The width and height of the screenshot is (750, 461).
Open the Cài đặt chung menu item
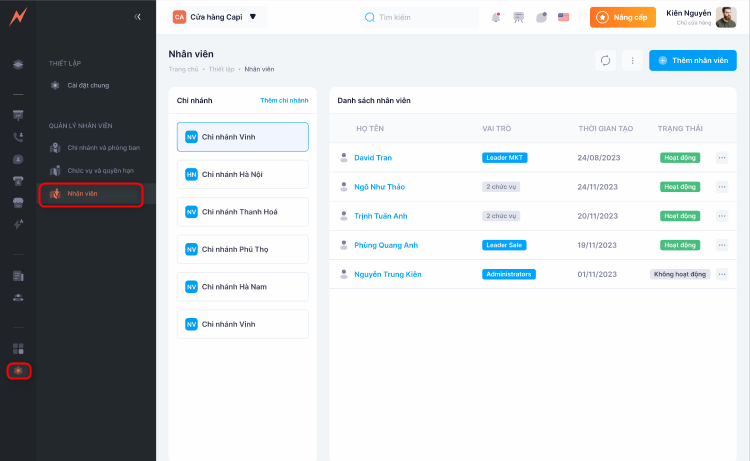88,85
